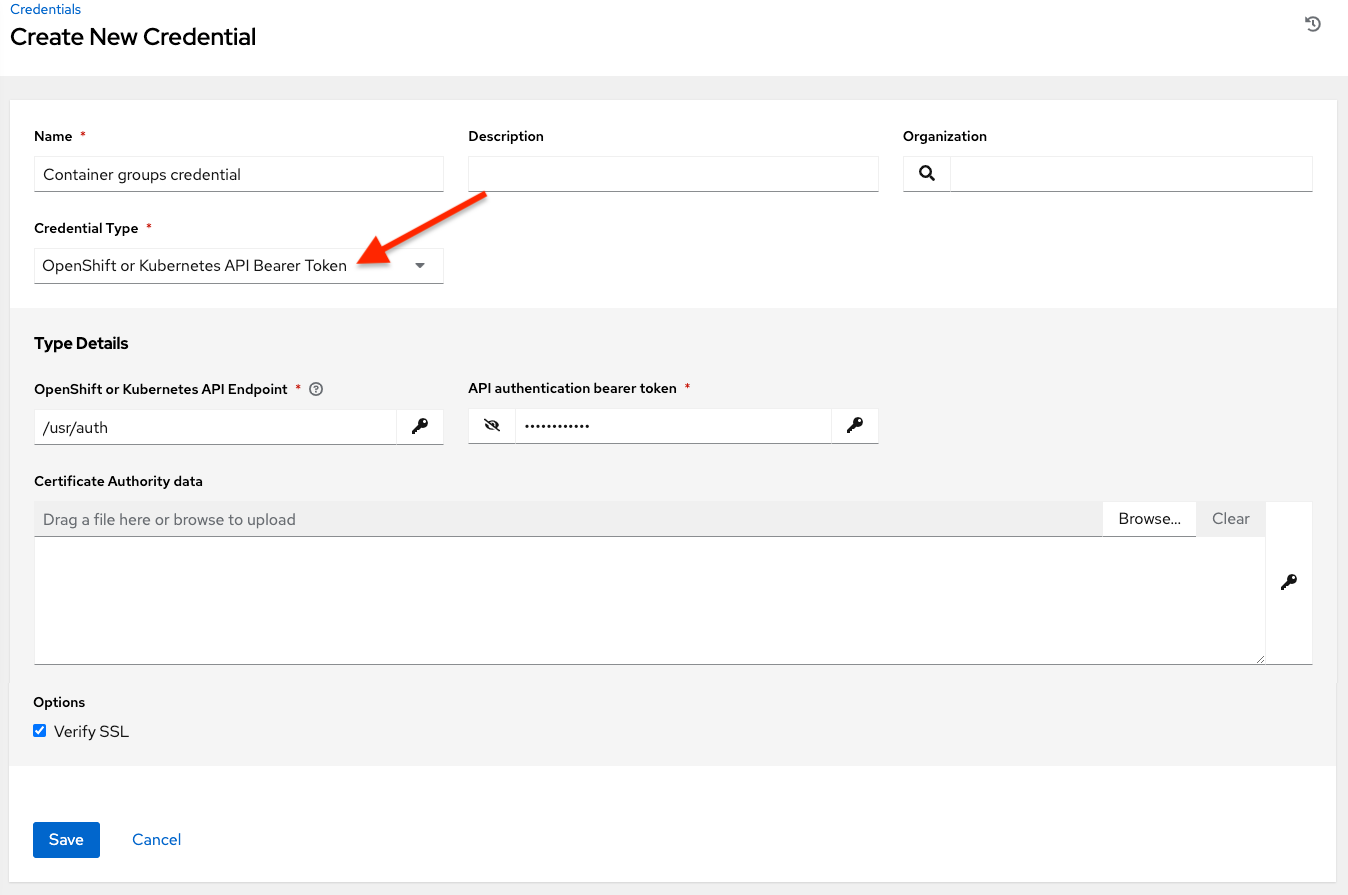Click the Description field
The width and height of the screenshot is (1348, 895).
672,173
